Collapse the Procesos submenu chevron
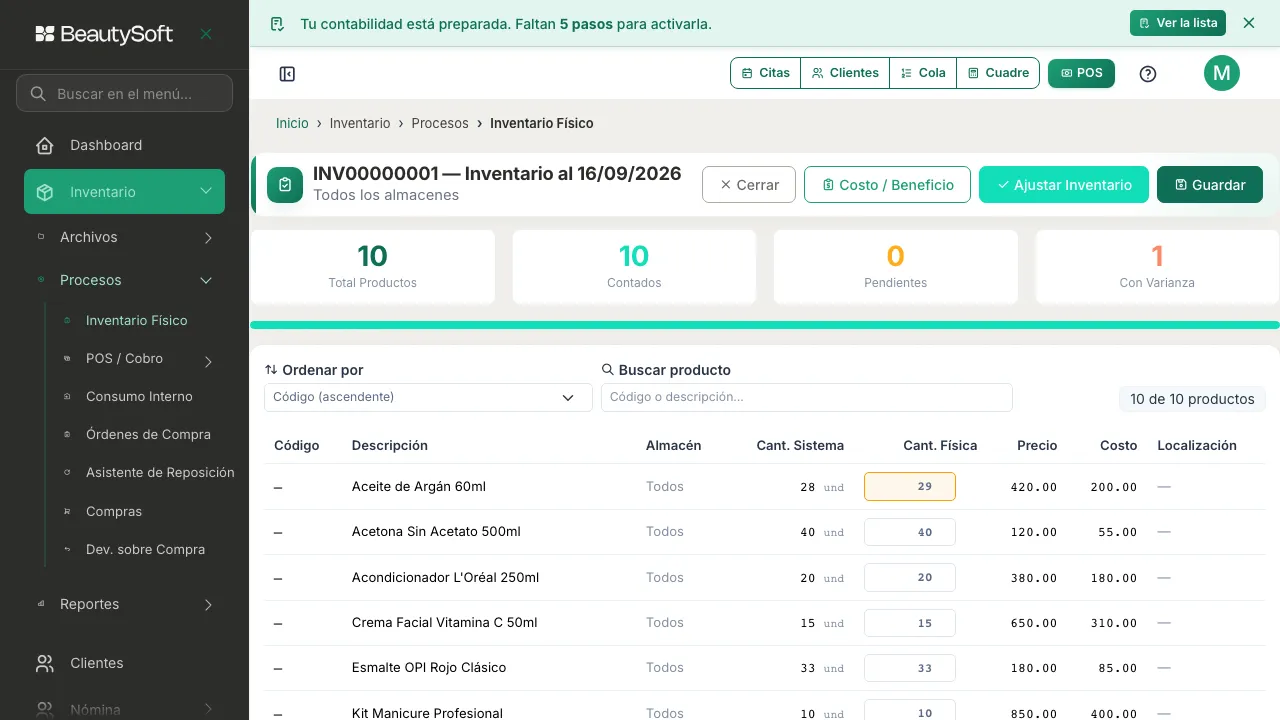The width and height of the screenshot is (1280, 720). click(206, 281)
